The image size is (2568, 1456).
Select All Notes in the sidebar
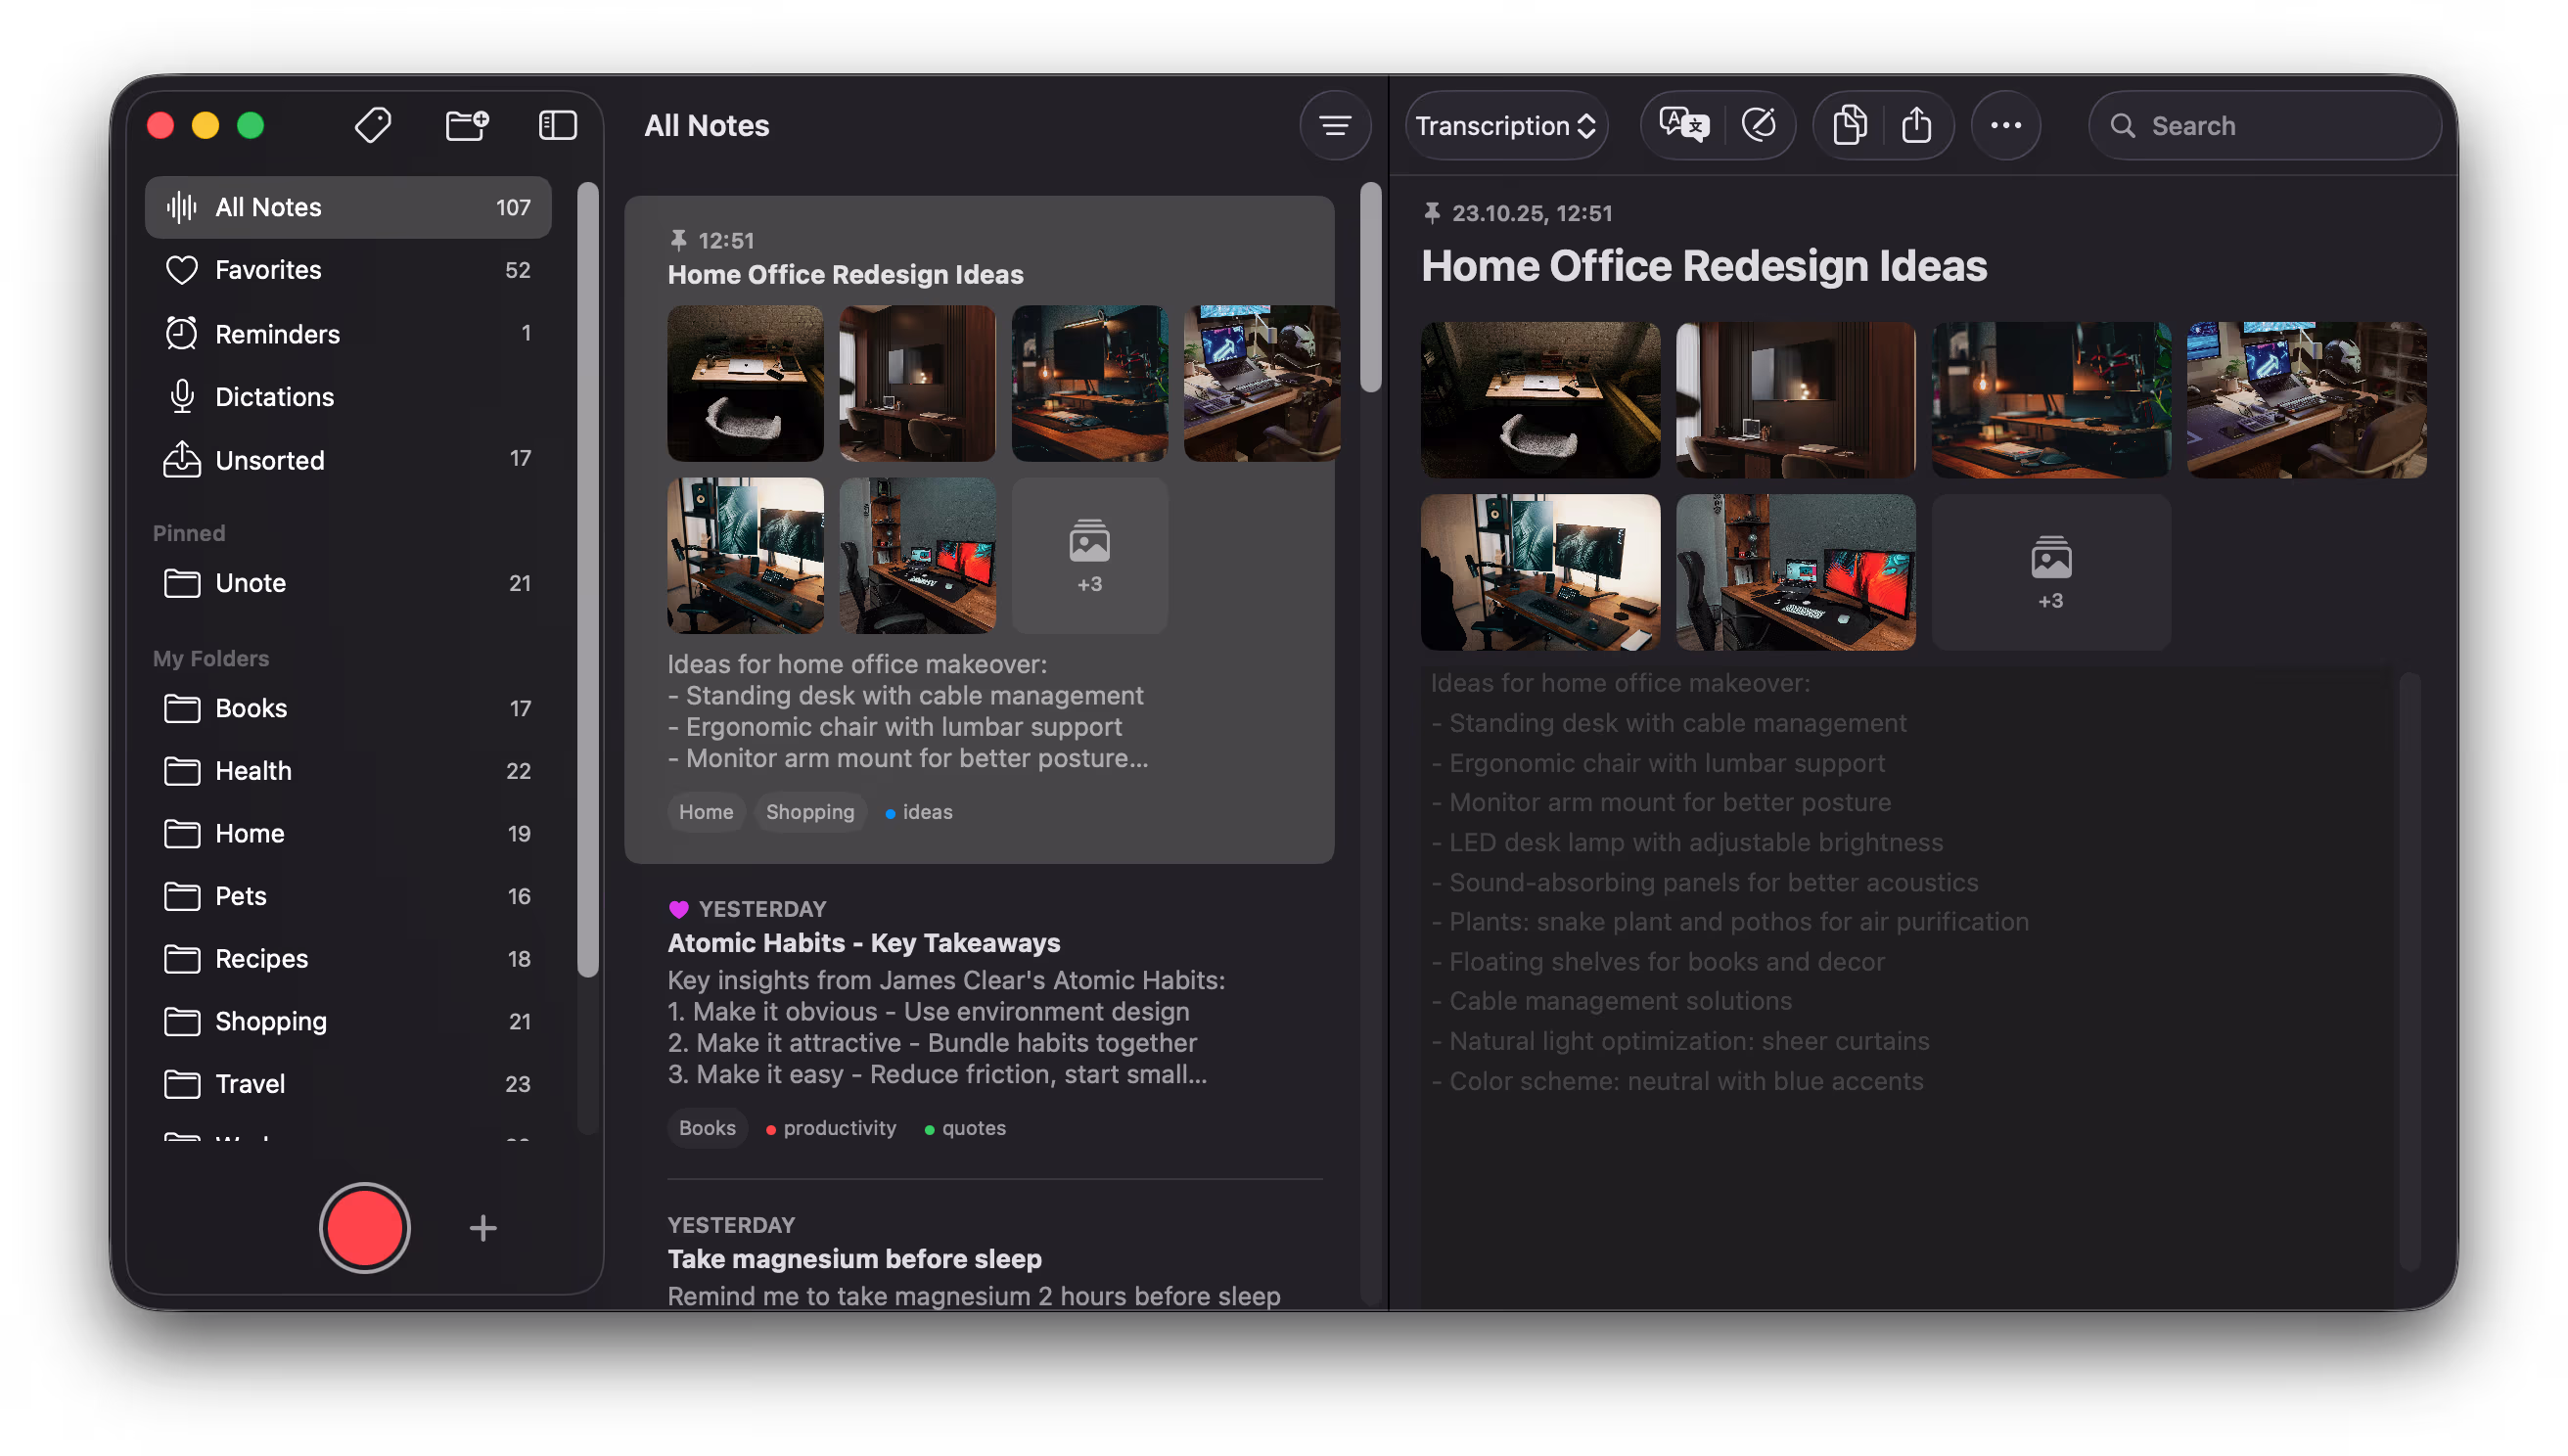[x=267, y=207]
